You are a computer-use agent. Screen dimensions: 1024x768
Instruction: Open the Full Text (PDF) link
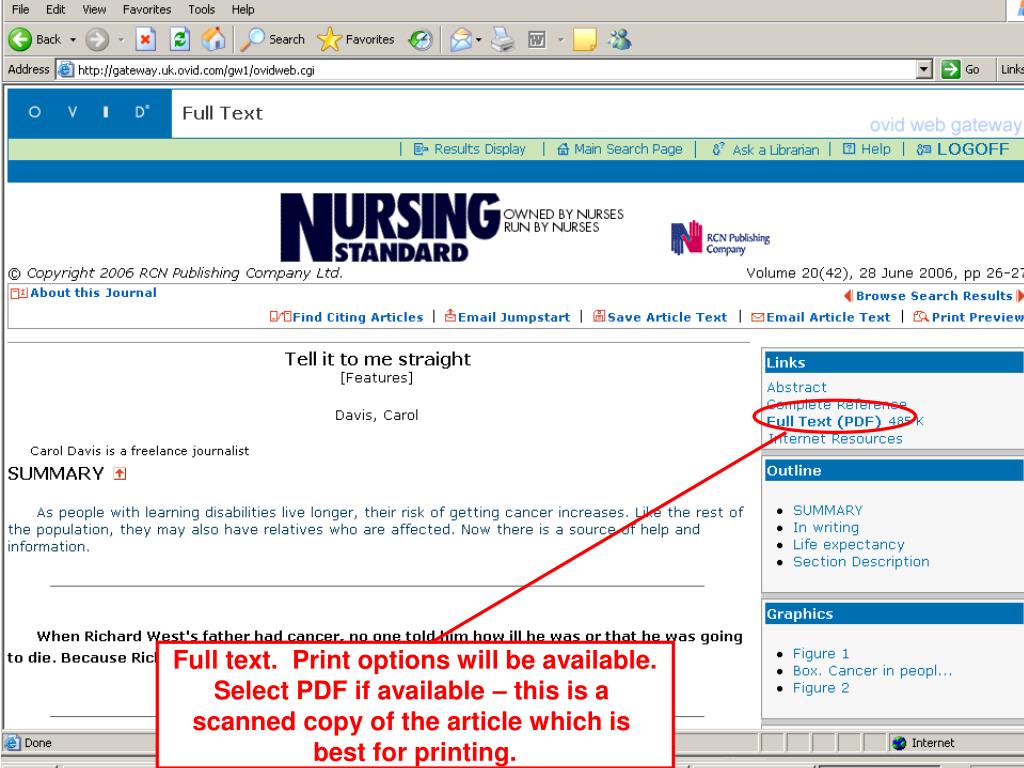pos(824,421)
